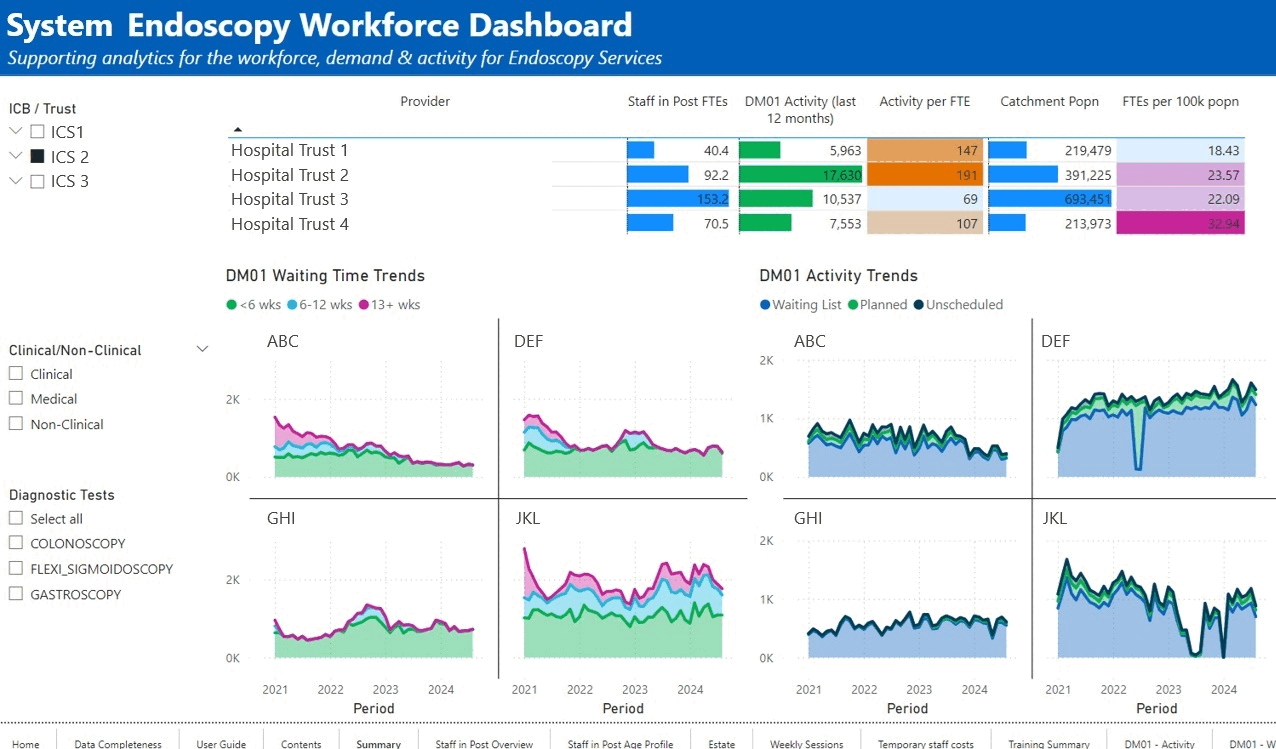Expand the ICS 3 chevron
This screenshot has height=749, width=1276.
point(15,181)
